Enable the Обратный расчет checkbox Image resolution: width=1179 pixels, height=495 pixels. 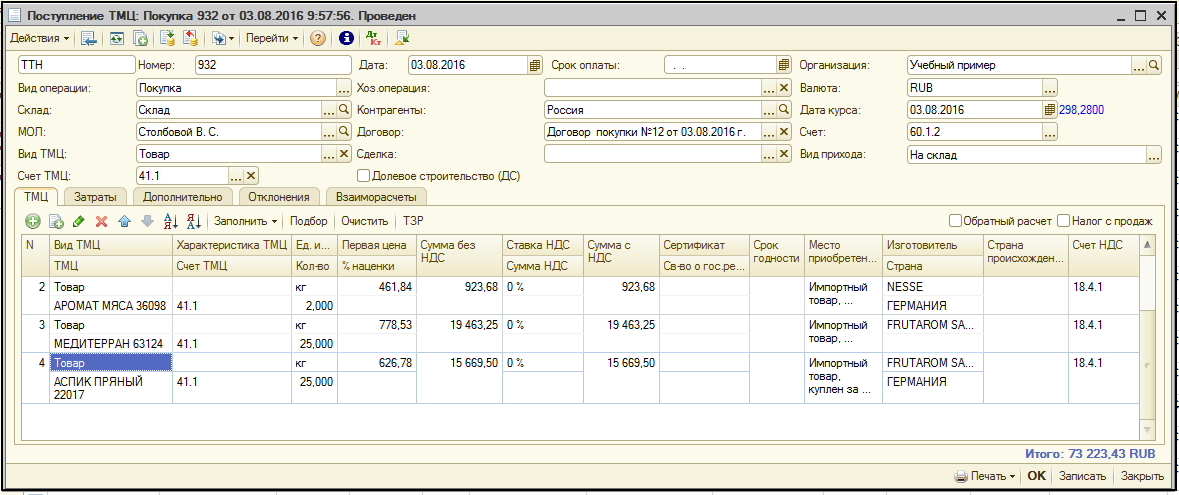tap(955, 221)
